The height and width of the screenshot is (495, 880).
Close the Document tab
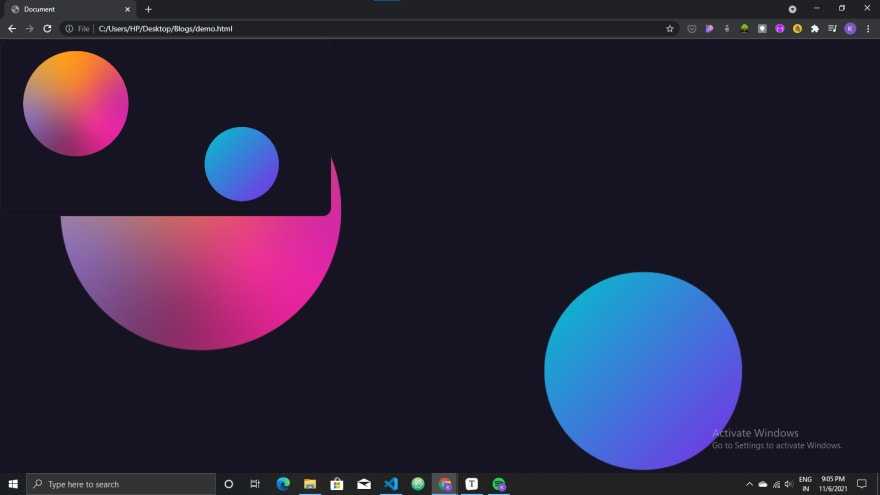pos(127,9)
